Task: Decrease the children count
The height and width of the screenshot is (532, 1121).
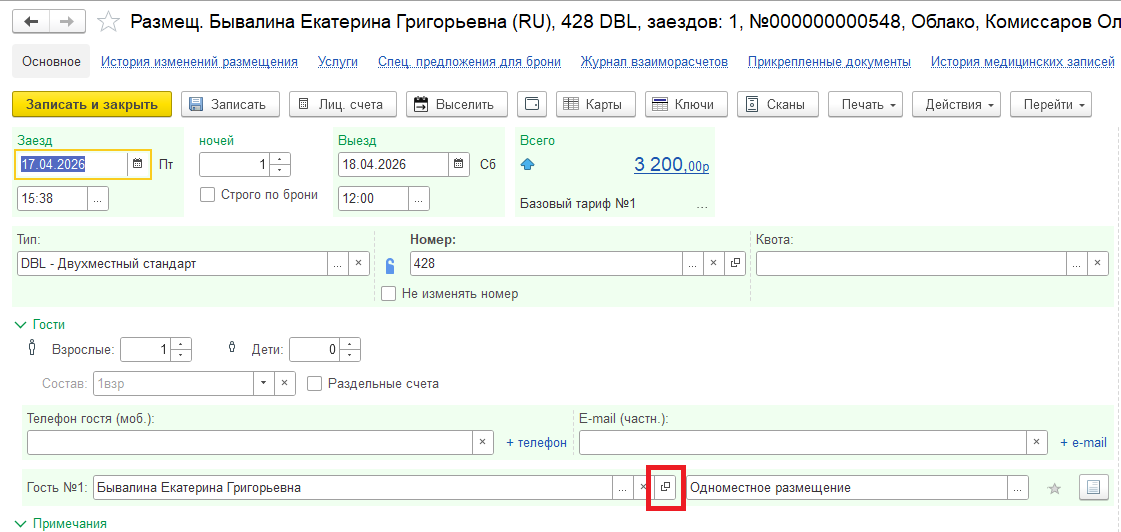Action: coord(350,355)
